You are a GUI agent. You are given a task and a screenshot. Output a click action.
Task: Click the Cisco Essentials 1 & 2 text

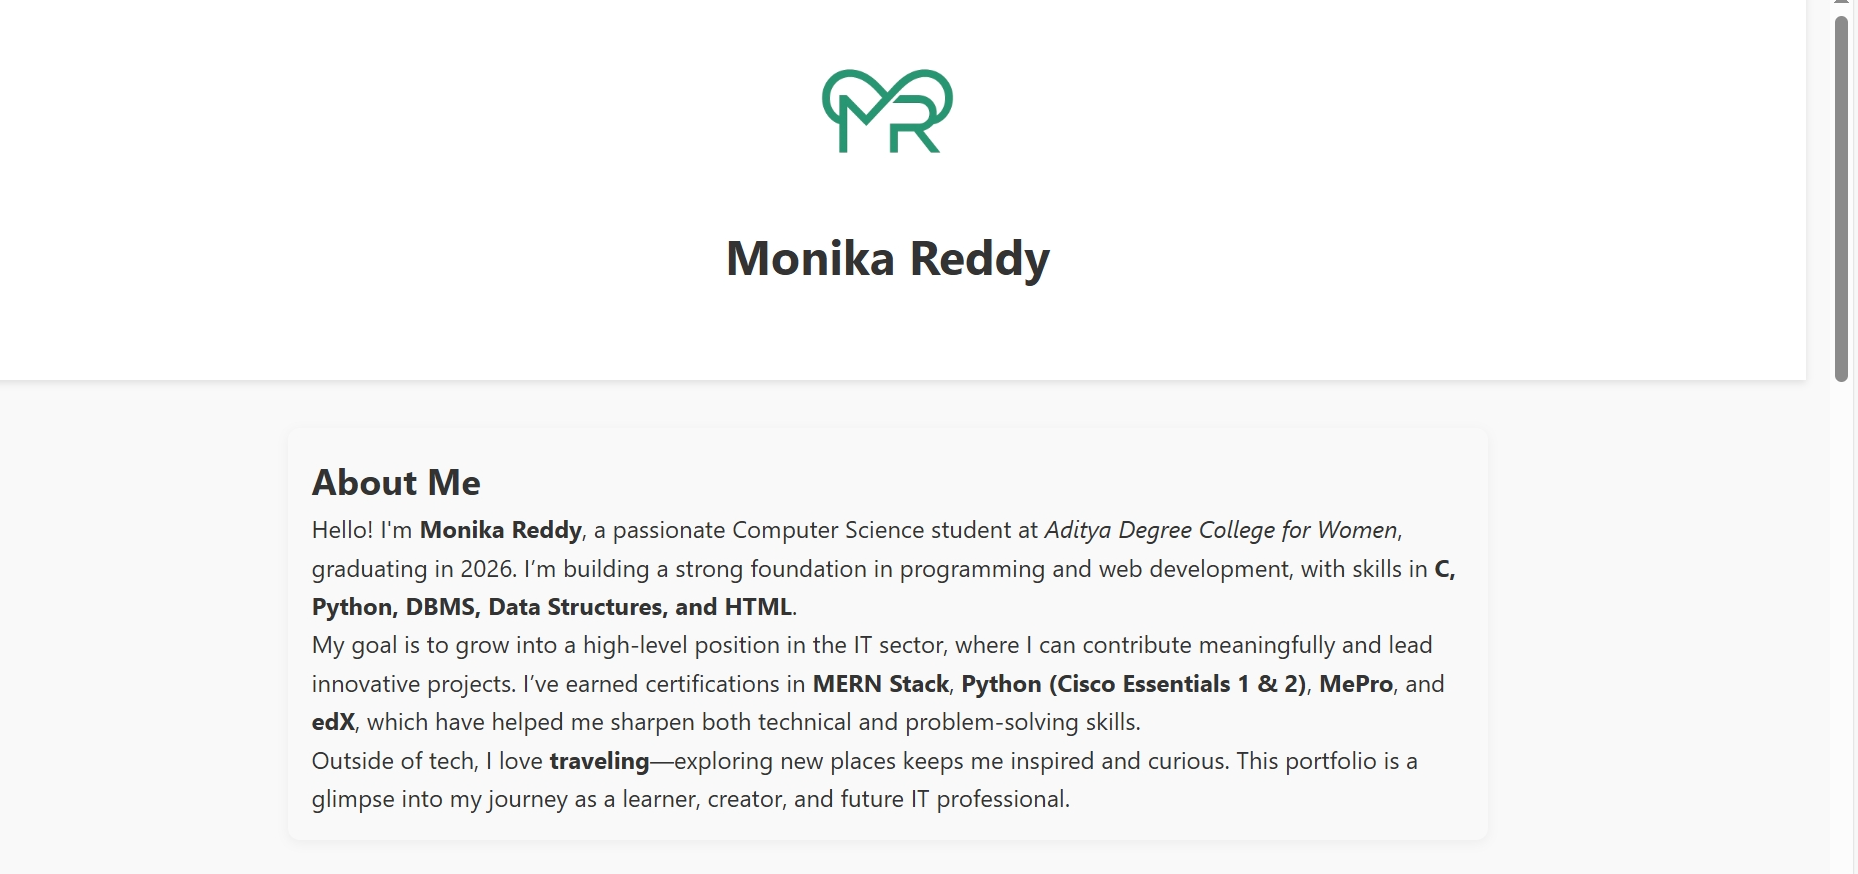coord(1180,684)
